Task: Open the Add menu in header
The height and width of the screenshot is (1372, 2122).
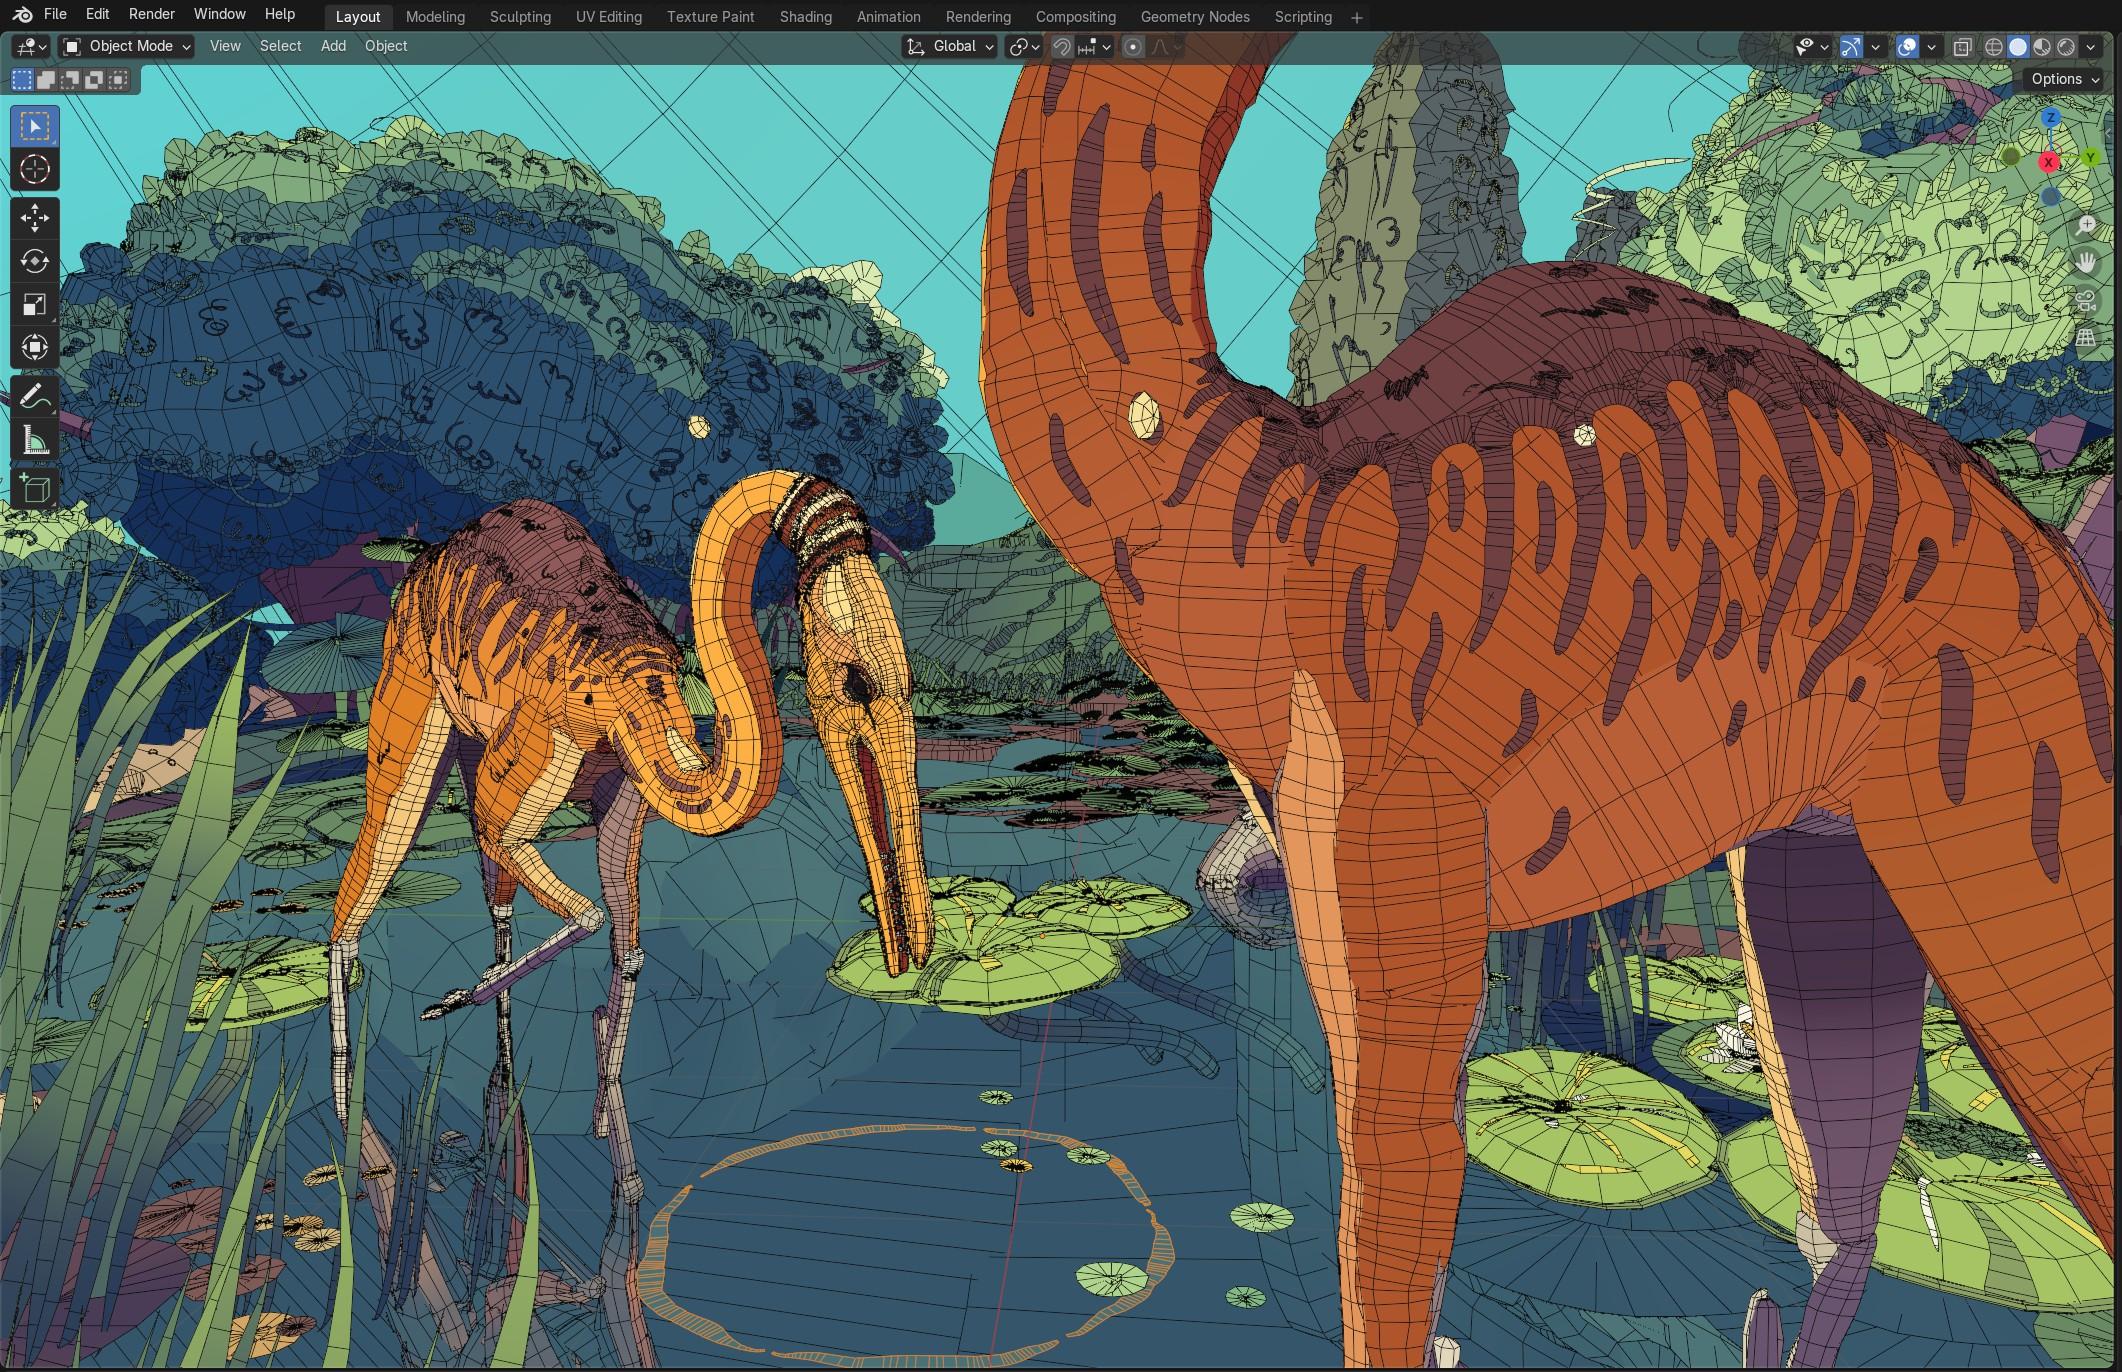Action: [333, 46]
